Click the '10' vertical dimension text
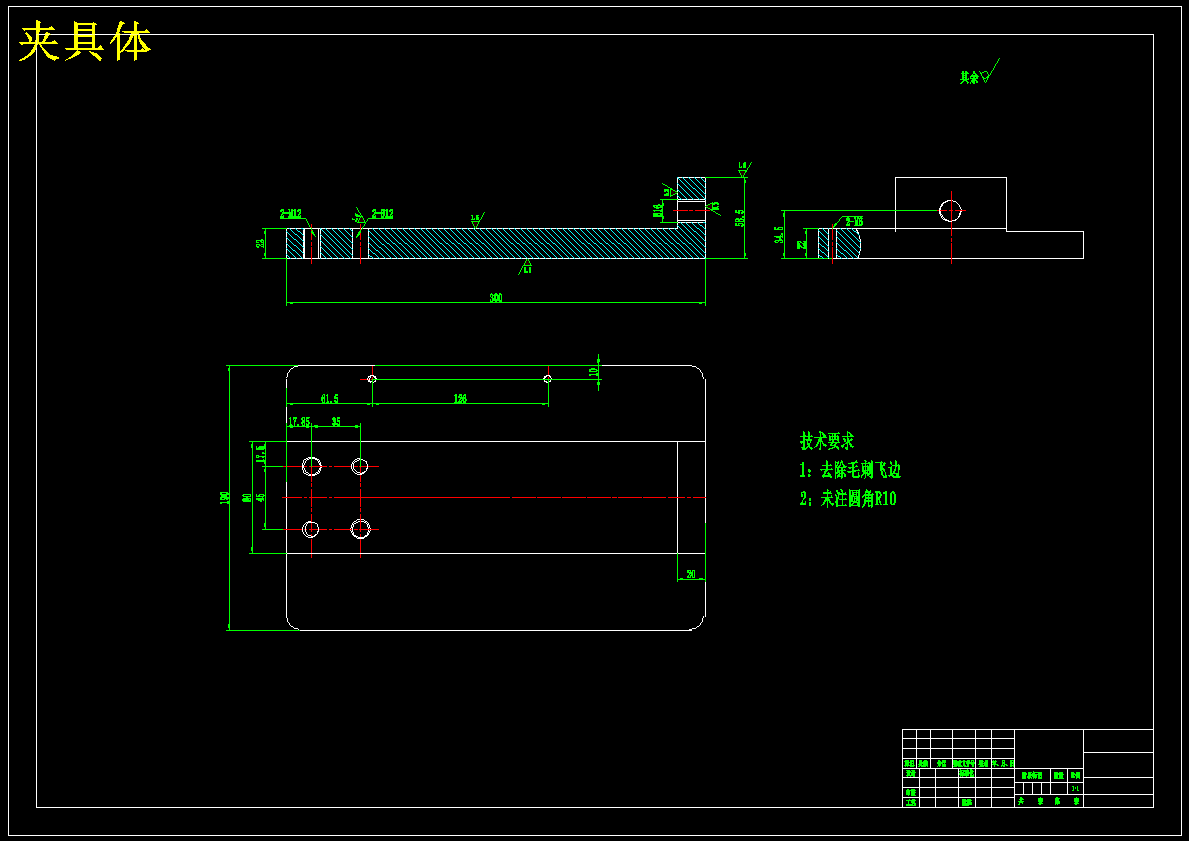1189x841 pixels. (x=594, y=372)
